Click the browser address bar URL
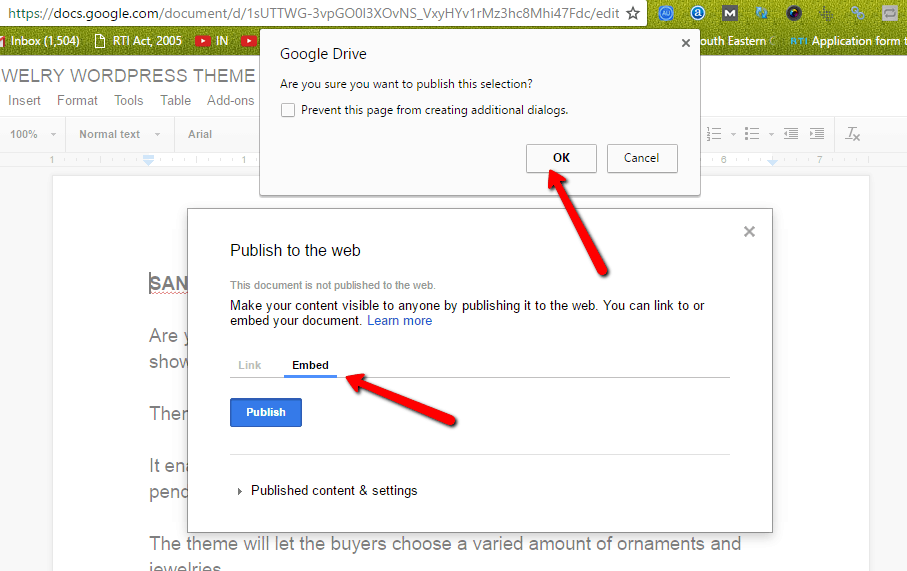This screenshot has width=907, height=571. (314, 13)
